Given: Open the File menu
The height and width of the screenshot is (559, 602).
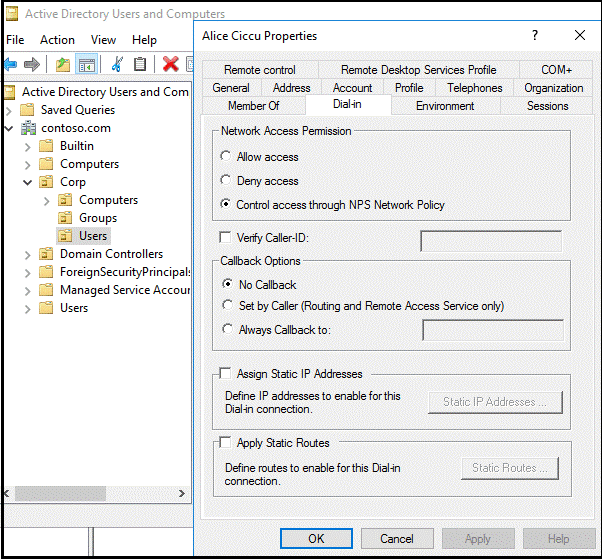Looking at the screenshot, I should click(x=15, y=40).
